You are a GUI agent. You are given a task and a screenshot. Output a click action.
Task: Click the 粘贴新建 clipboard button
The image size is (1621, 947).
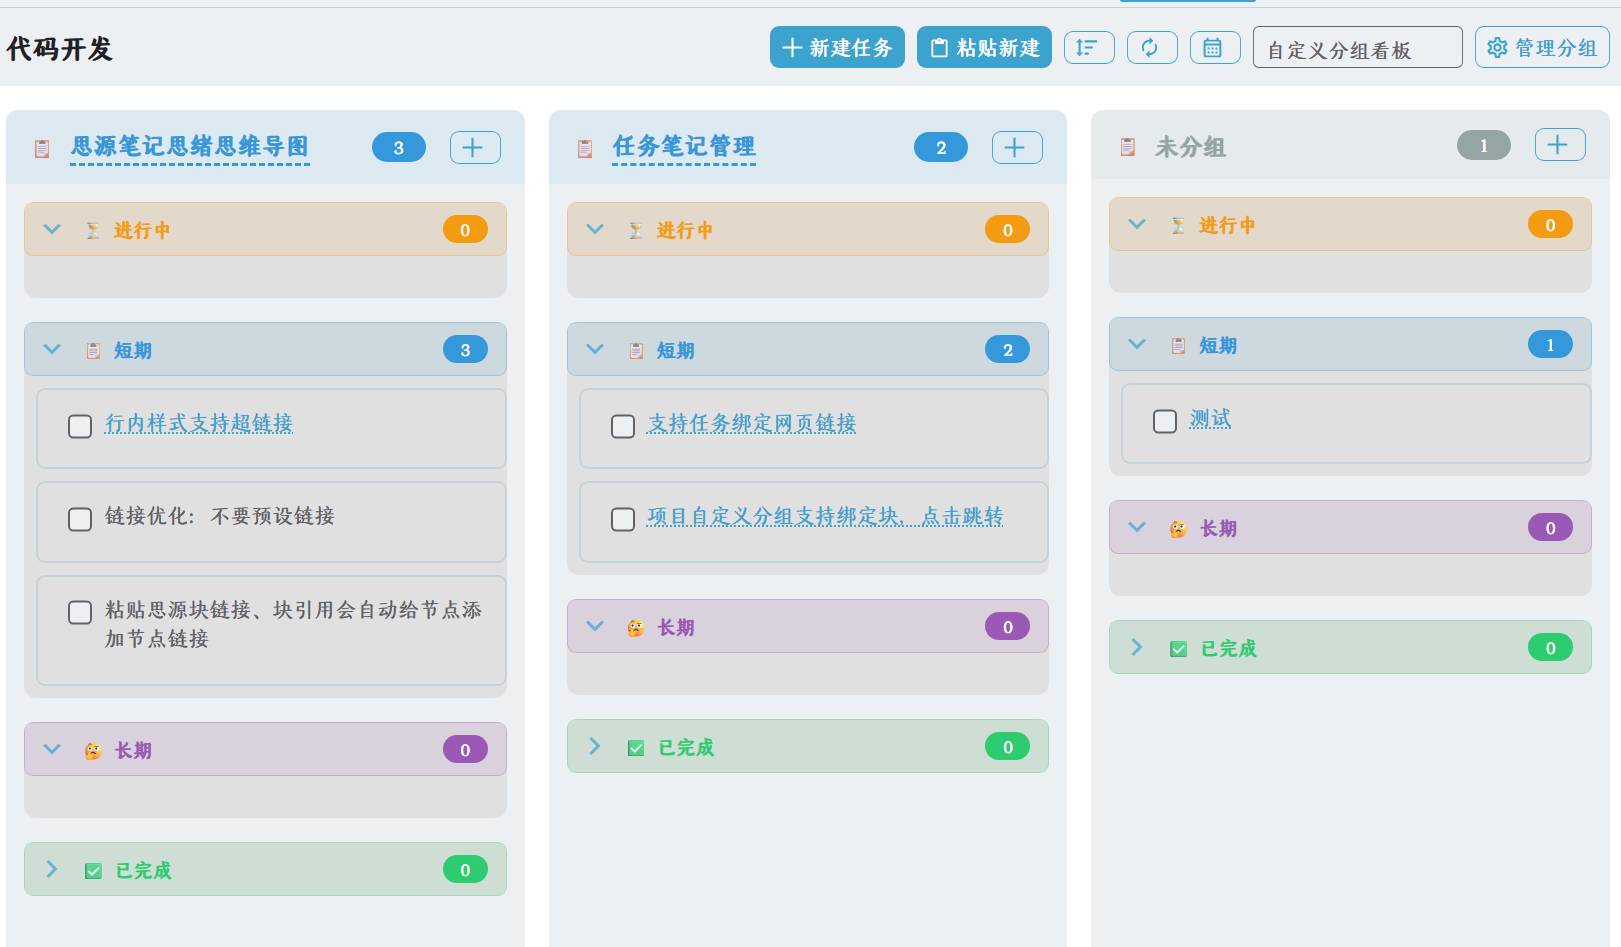pos(984,48)
